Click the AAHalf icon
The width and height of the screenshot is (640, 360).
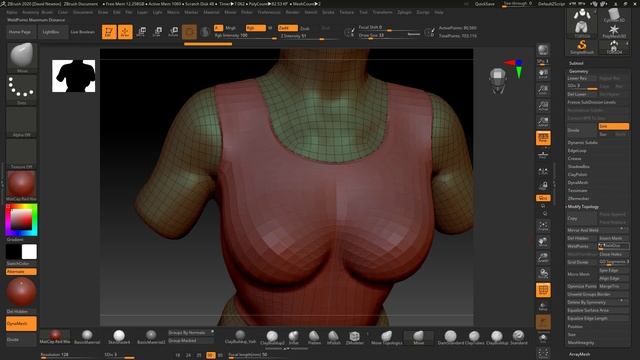pyautogui.click(x=543, y=122)
